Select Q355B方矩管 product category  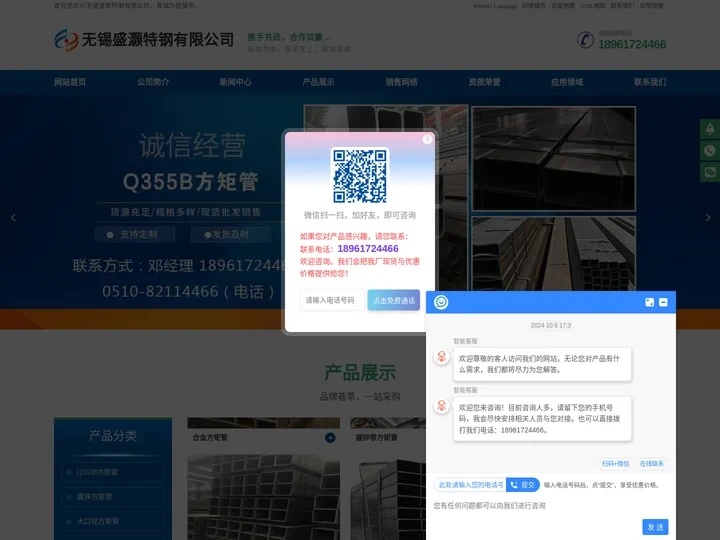113,472
